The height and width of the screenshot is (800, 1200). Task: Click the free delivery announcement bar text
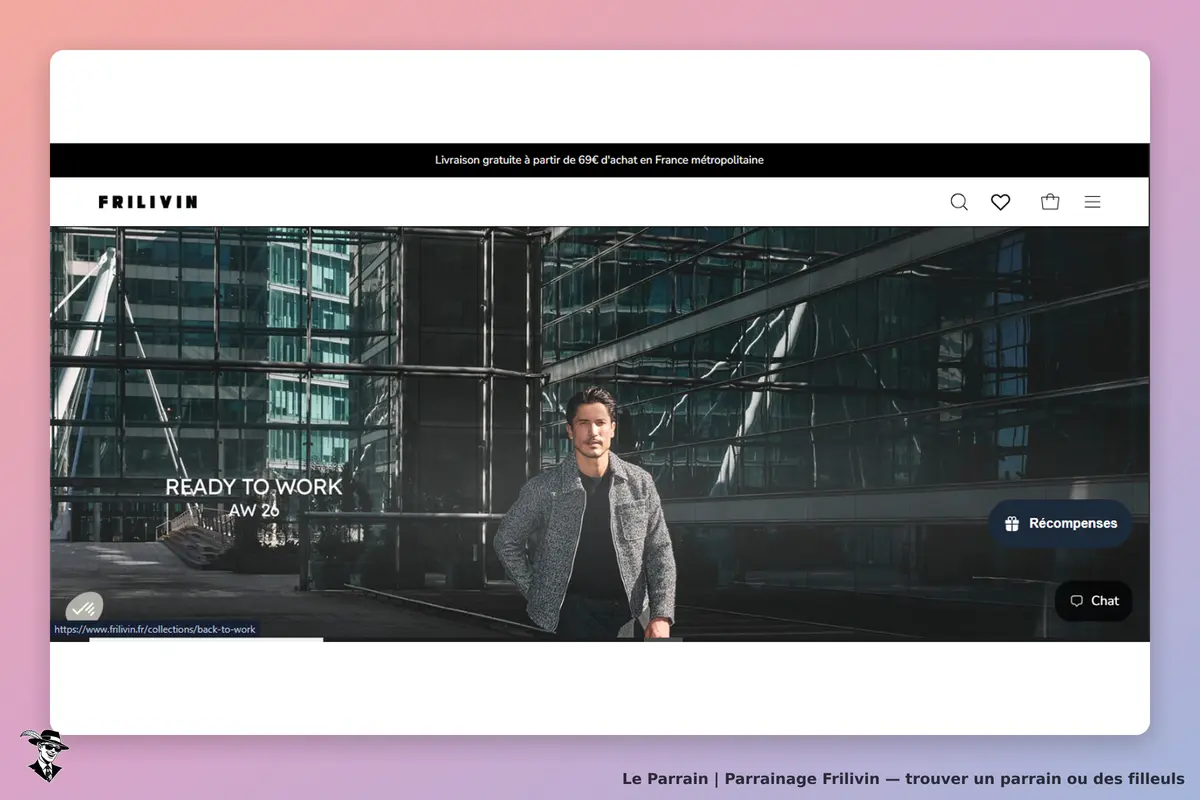599,160
